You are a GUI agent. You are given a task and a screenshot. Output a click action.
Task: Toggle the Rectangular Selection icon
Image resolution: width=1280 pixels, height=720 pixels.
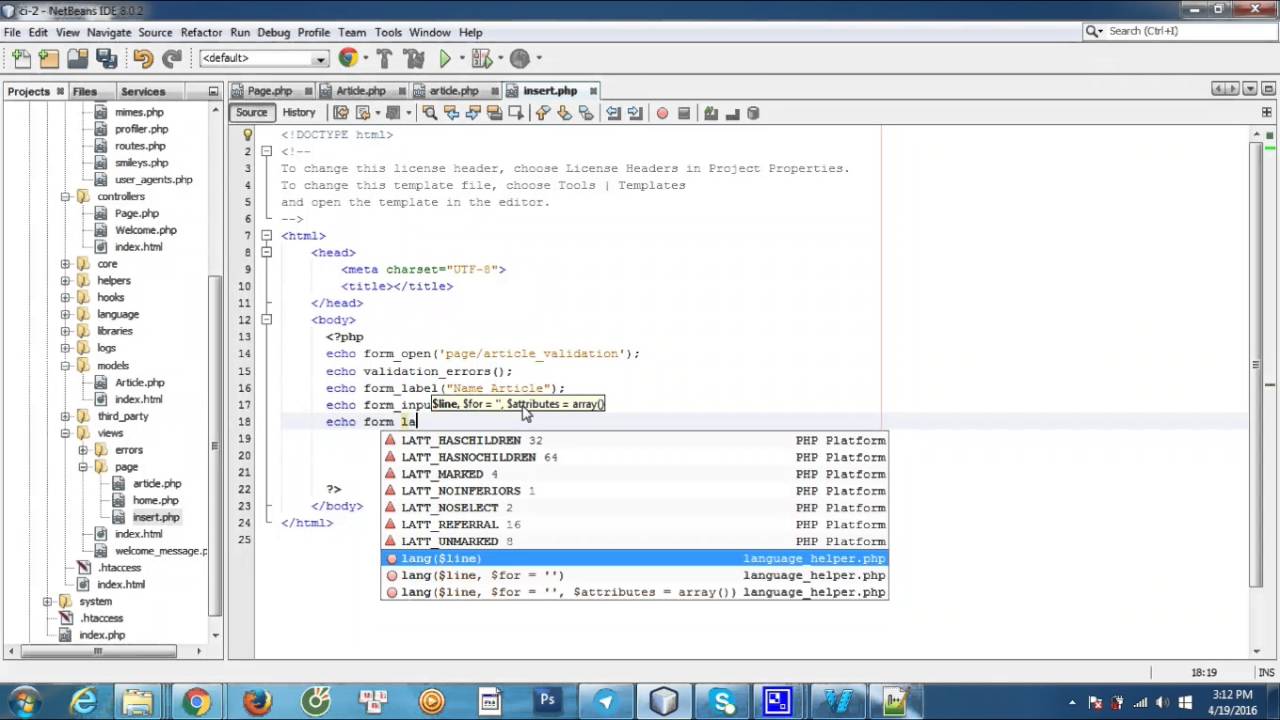tap(516, 113)
